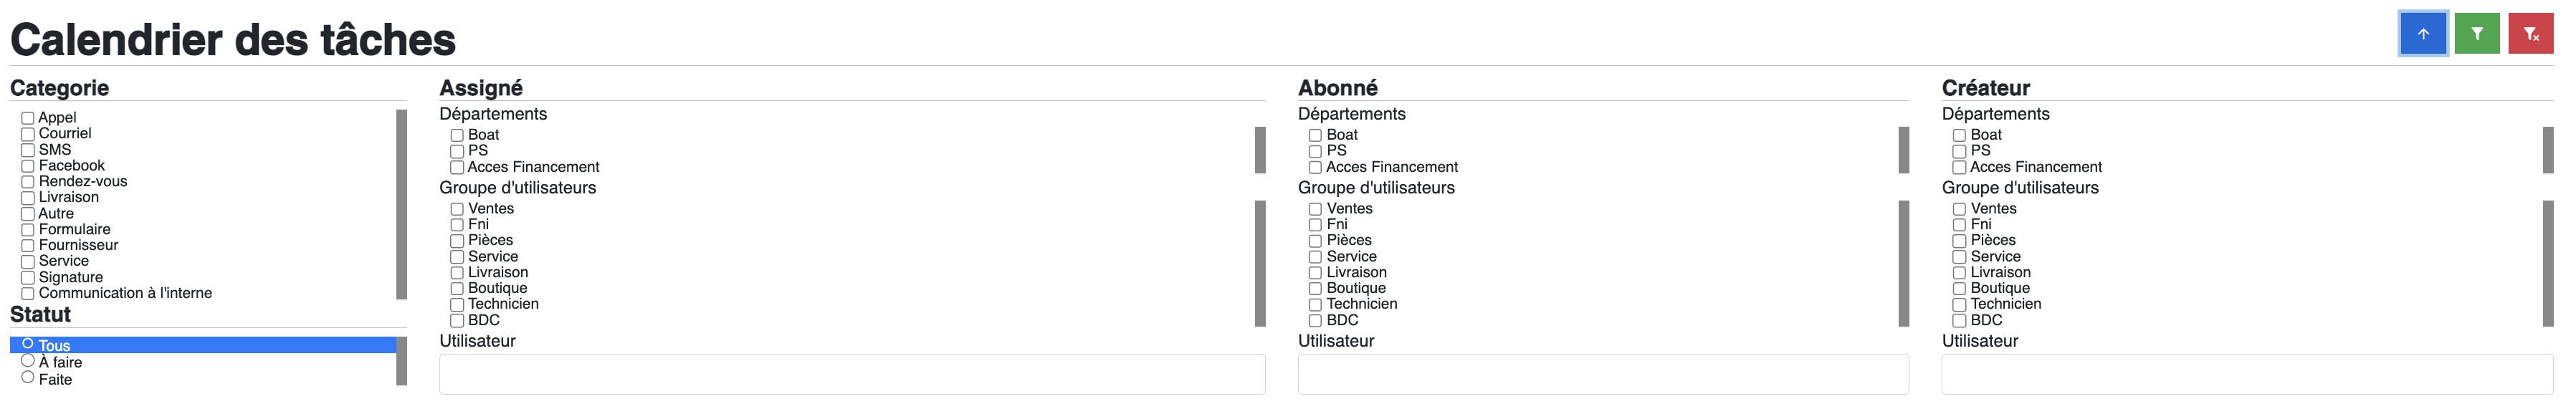Clear filters with the red funnel button
This screenshot has width=2576, height=414.
(x=2531, y=34)
